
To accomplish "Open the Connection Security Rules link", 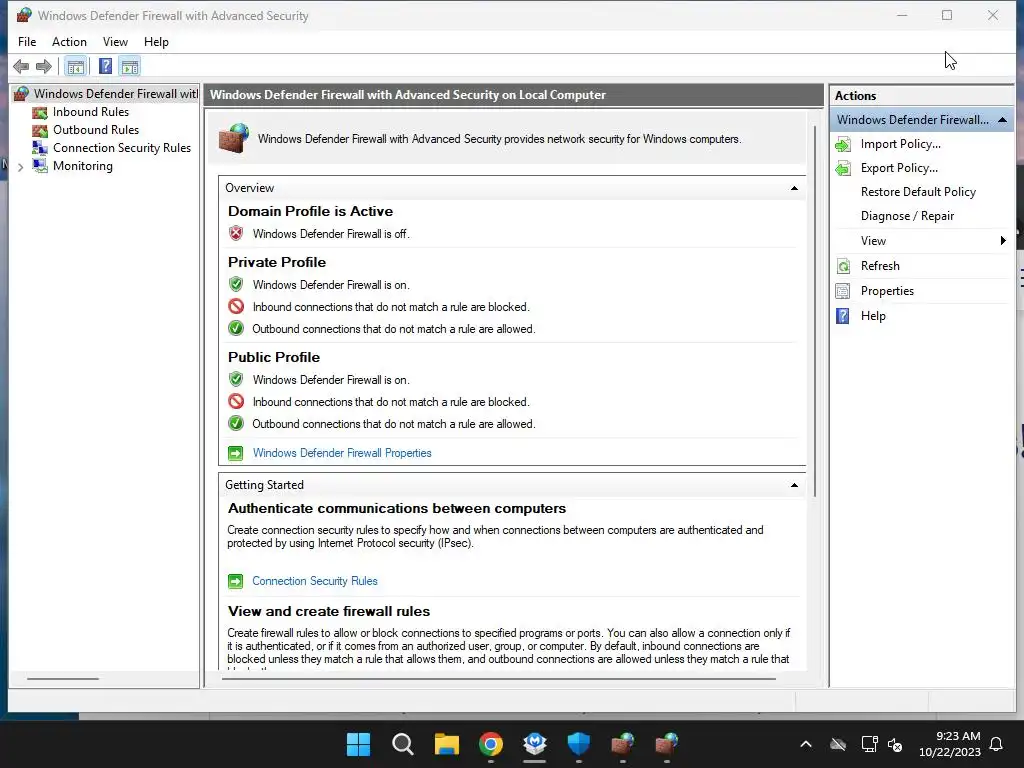I will pyautogui.click(x=315, y=581).
